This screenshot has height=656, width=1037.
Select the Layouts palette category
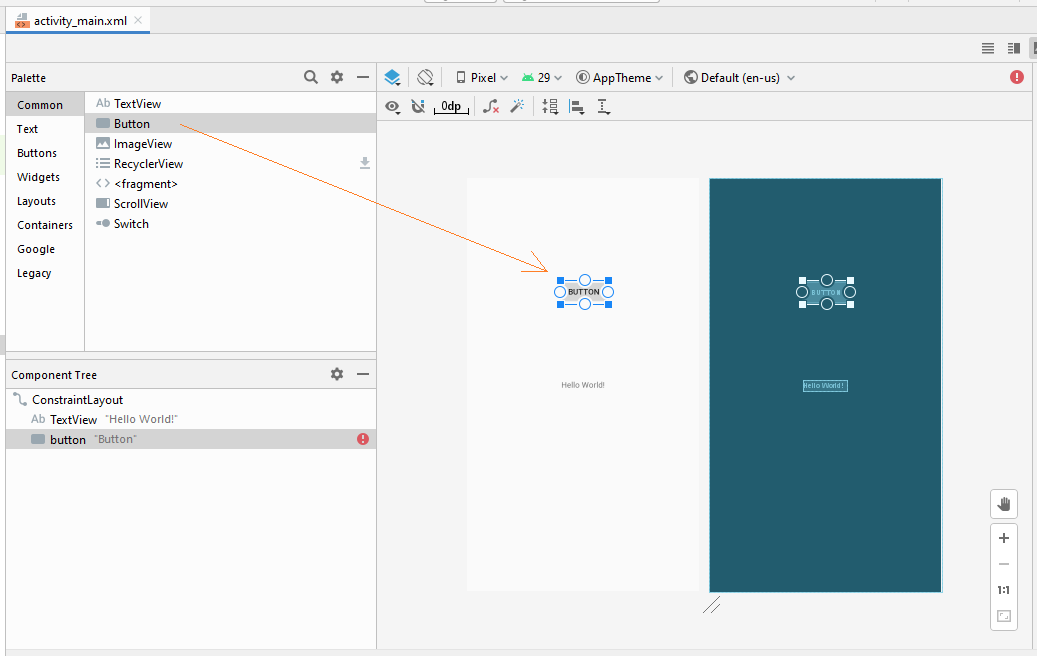45,201
